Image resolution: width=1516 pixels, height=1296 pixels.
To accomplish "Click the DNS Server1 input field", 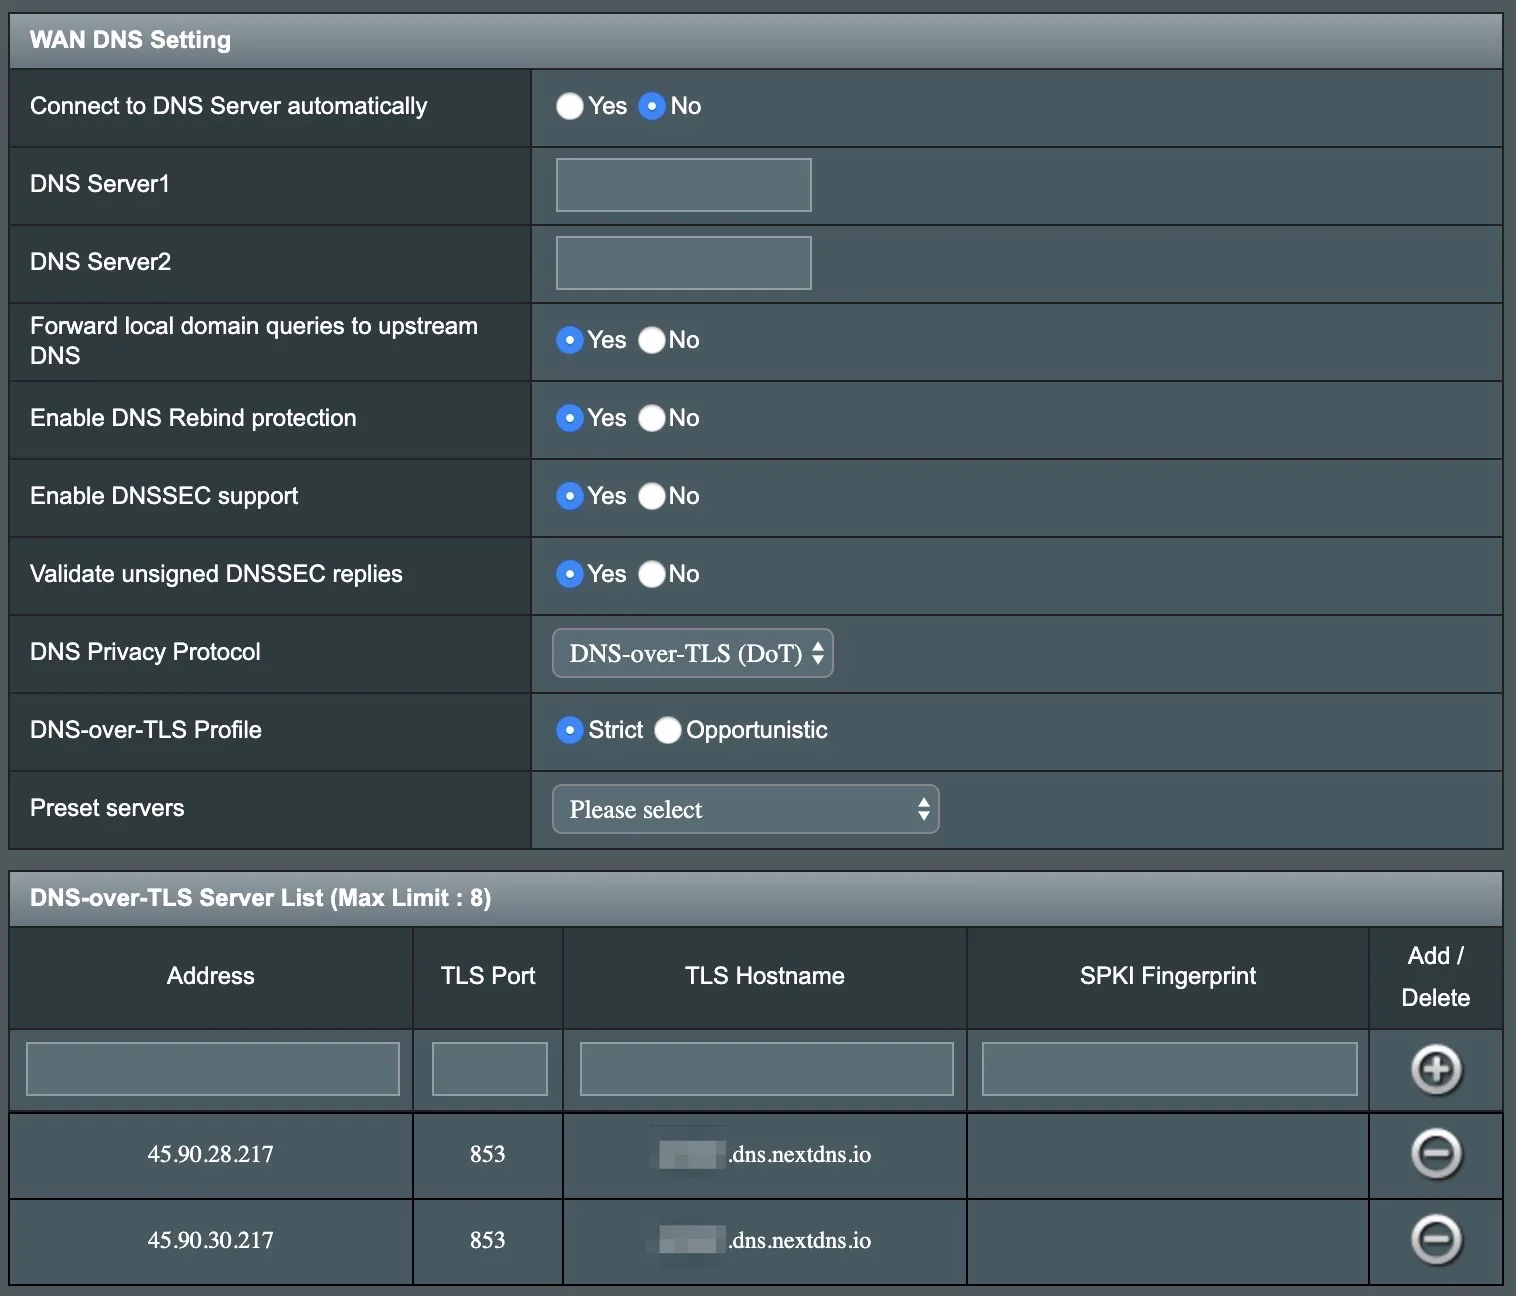I will click(683, 184).
